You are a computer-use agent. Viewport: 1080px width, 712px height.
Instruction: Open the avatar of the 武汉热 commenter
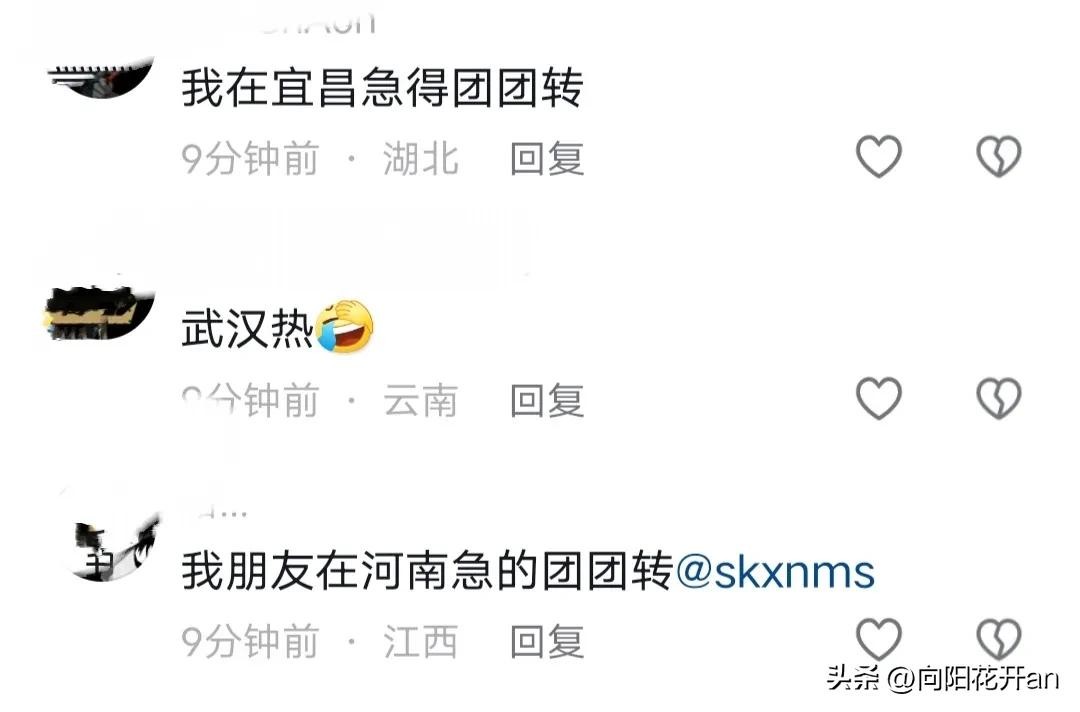pyautogui.click(x=99, y=313)
